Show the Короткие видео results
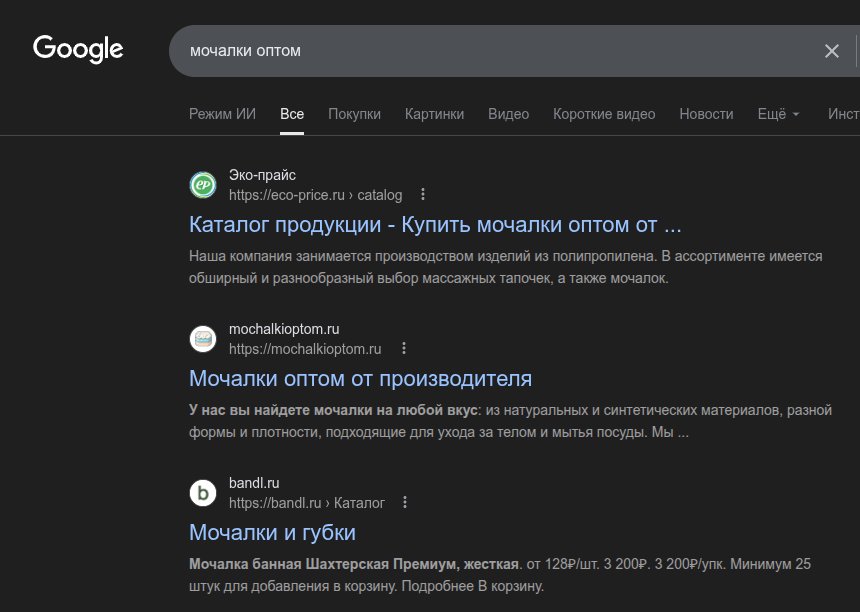The height and width of the screenshot is (612, 860). [604, 114]
